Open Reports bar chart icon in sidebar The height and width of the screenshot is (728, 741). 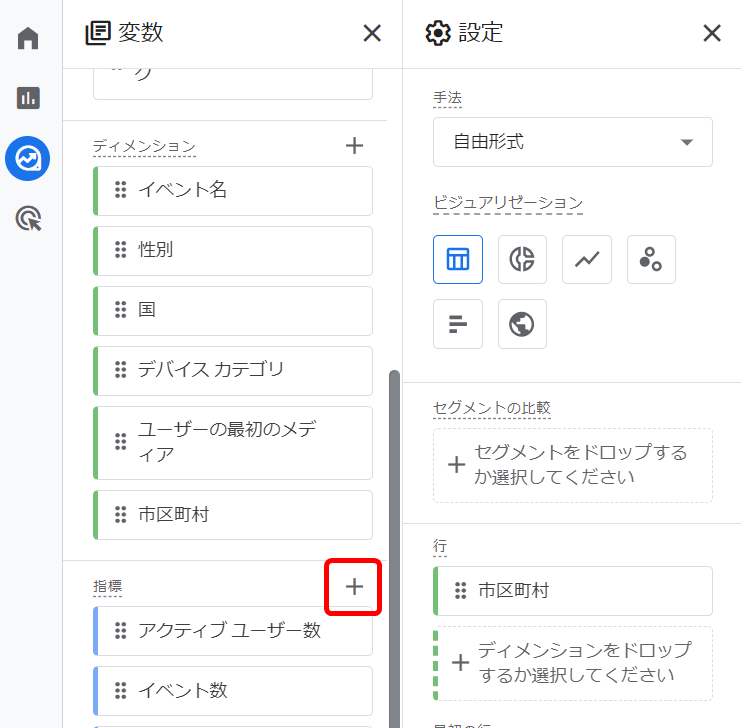pyautogui.click(x=28, y=98)
